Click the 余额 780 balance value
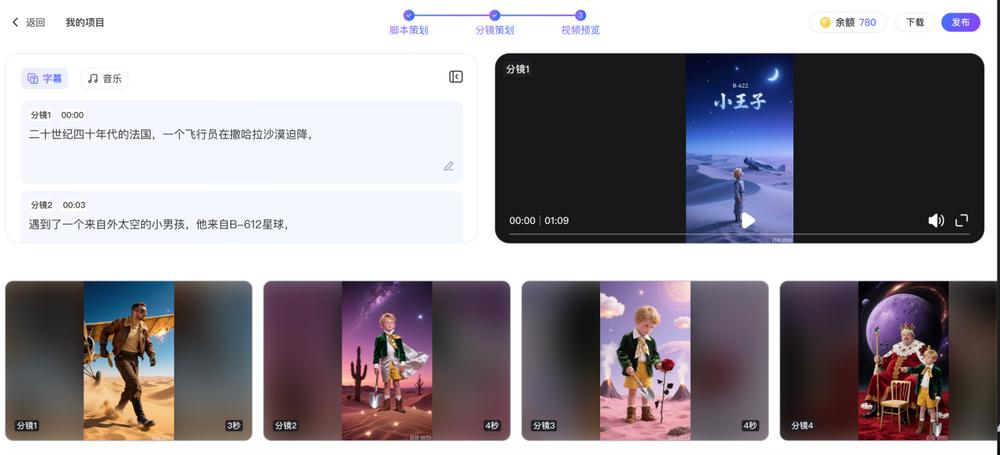This screenshot has width=1000, height=455. [867, 22]
